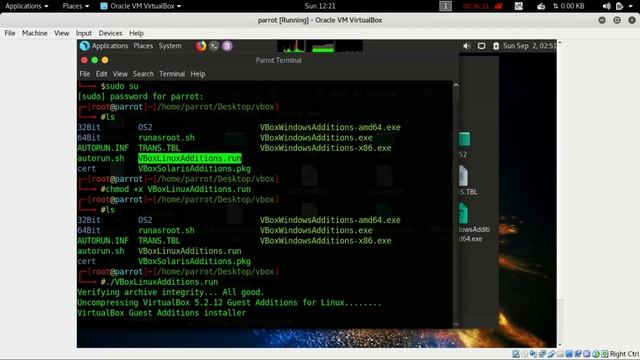Click the guest display icon in panel
Screen dimensions: 640x360
482,46
